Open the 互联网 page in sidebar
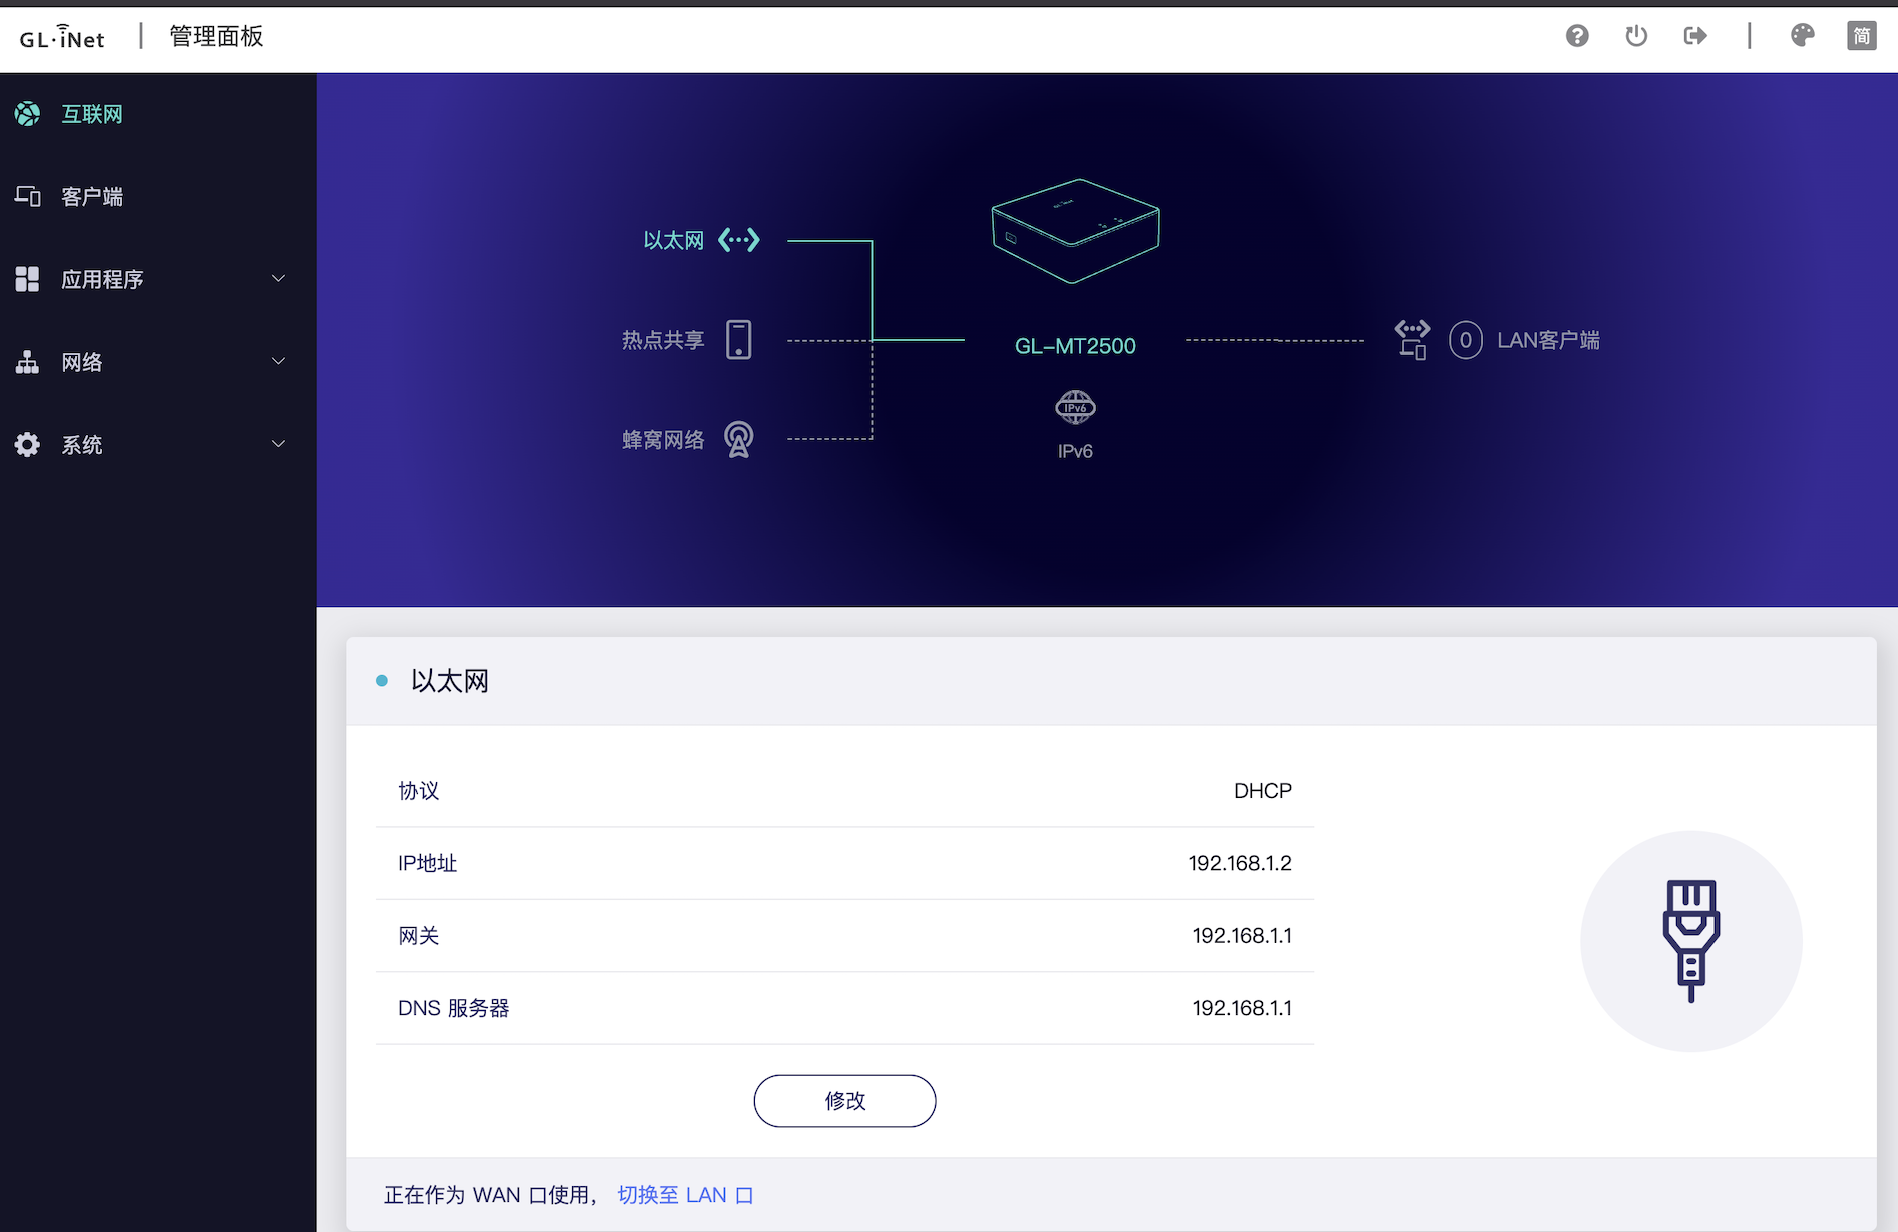Viewport: 1898px width, 1232px height. (91, 114)
